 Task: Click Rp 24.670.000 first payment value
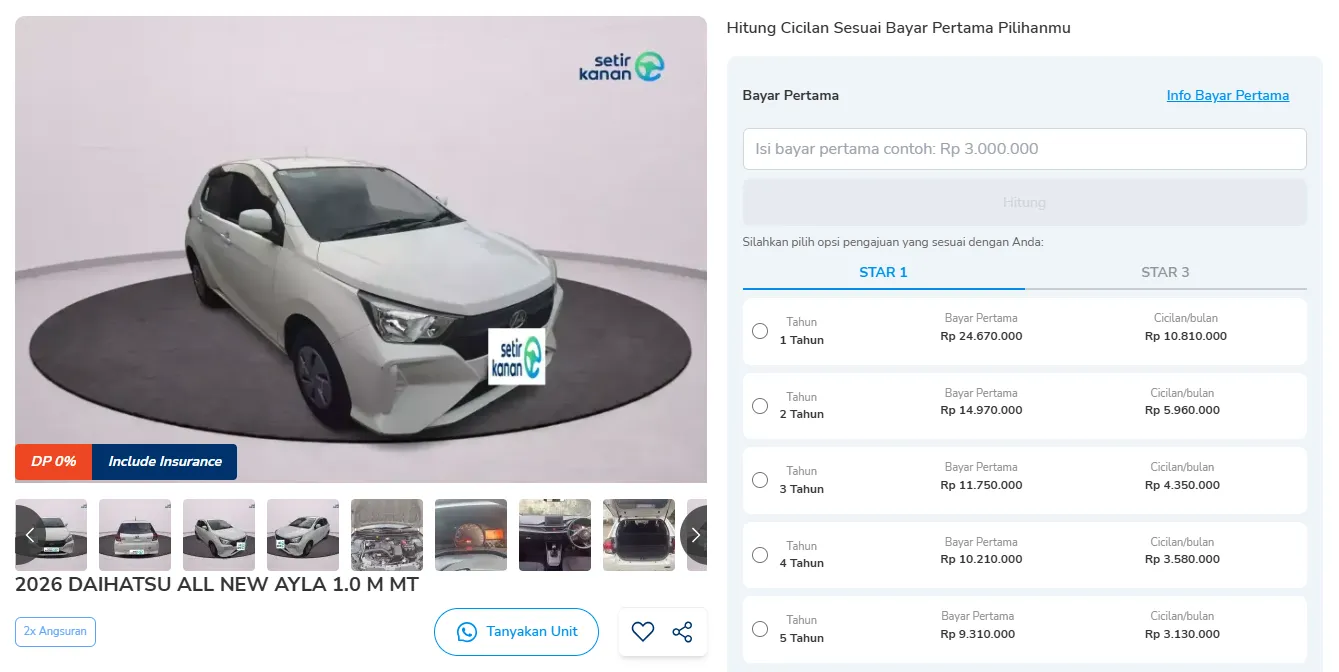tap(981, 336)
